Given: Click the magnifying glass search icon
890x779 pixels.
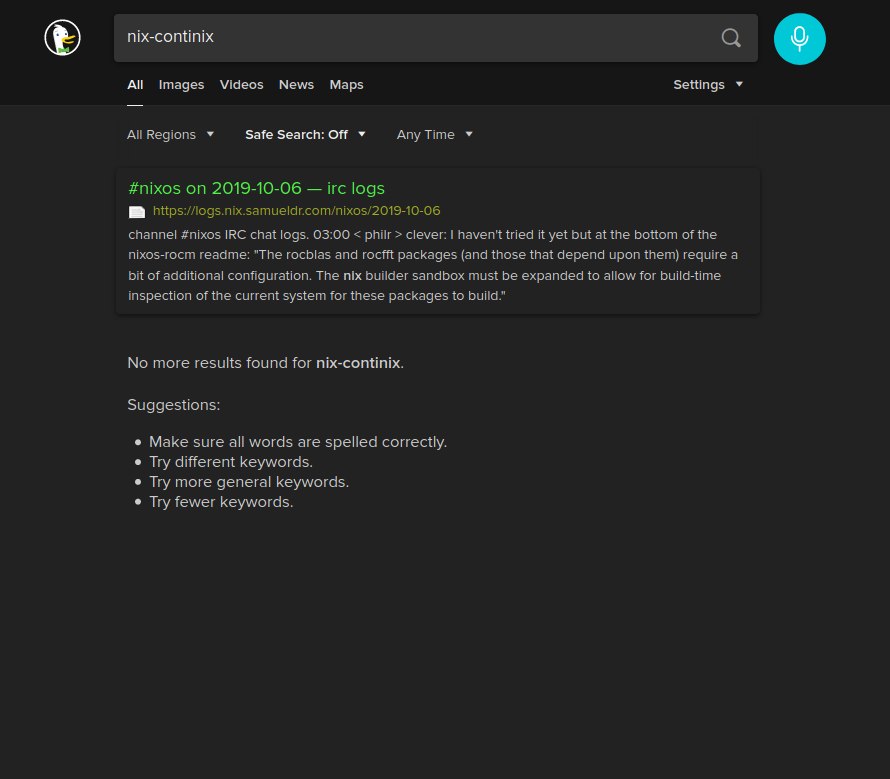Looking at the screenshot, I should 731,38.
